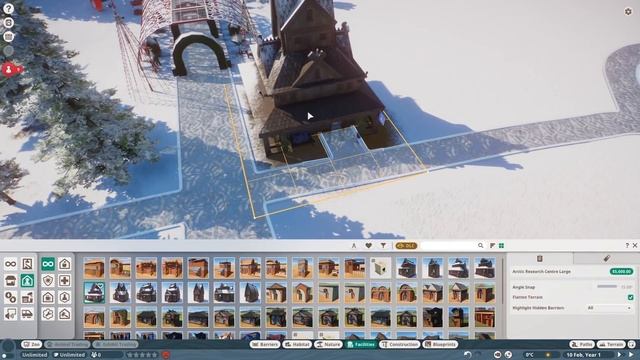Click the red alert icon next to star rating
Viewport: 640px width, 360px height.
[166, 355]
